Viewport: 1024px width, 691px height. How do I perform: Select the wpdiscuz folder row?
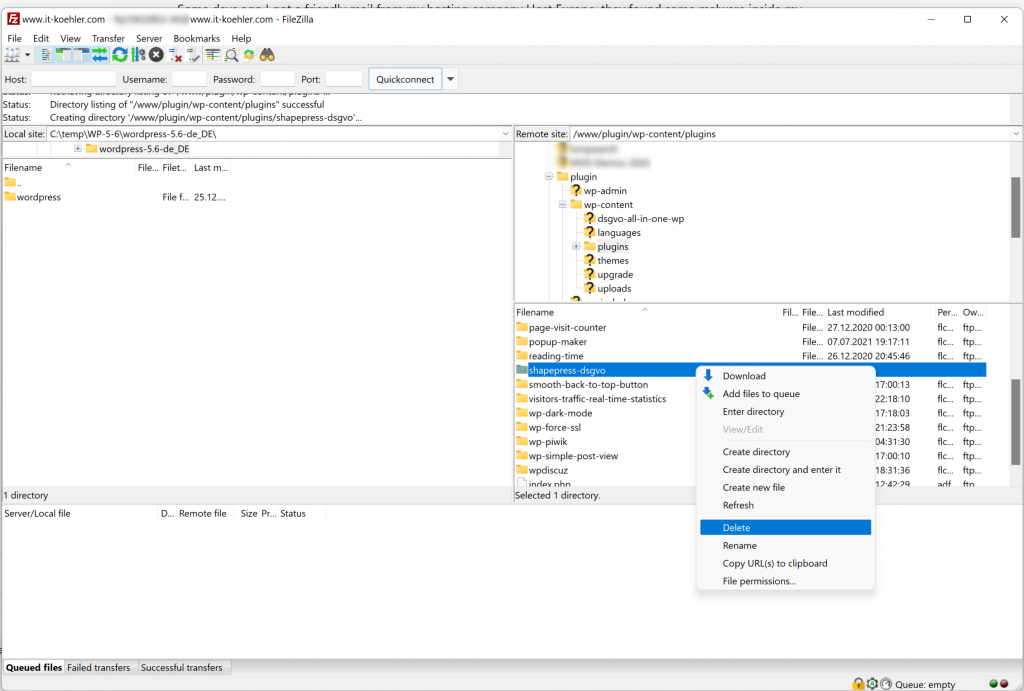pyautogui.click(x=750, y=470)
